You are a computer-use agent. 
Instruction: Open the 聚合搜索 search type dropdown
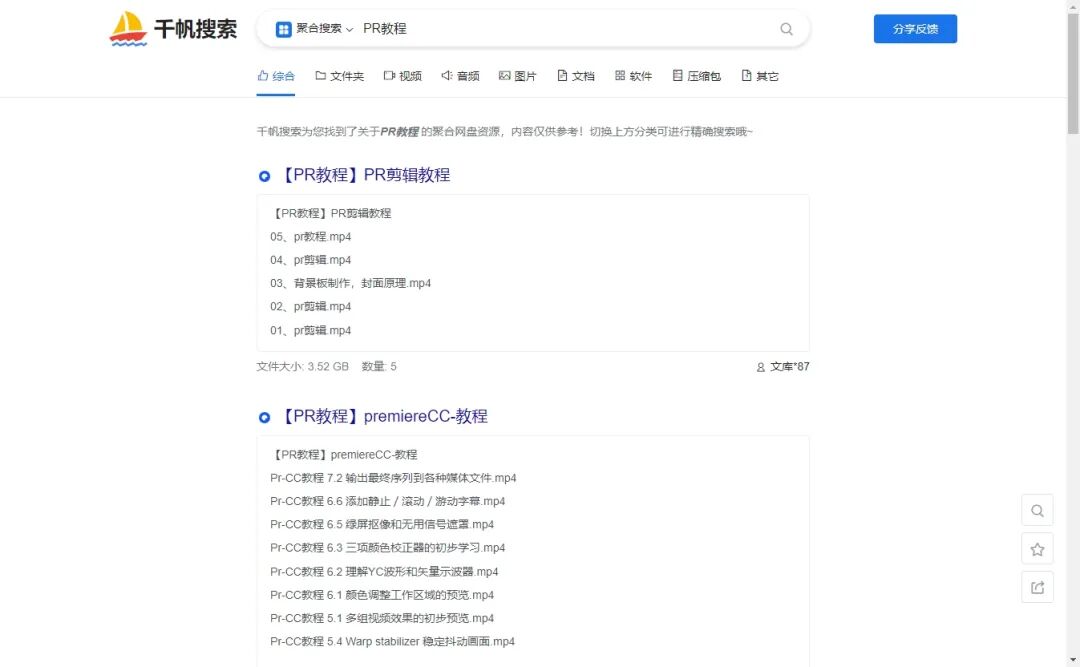click(315, 29)
